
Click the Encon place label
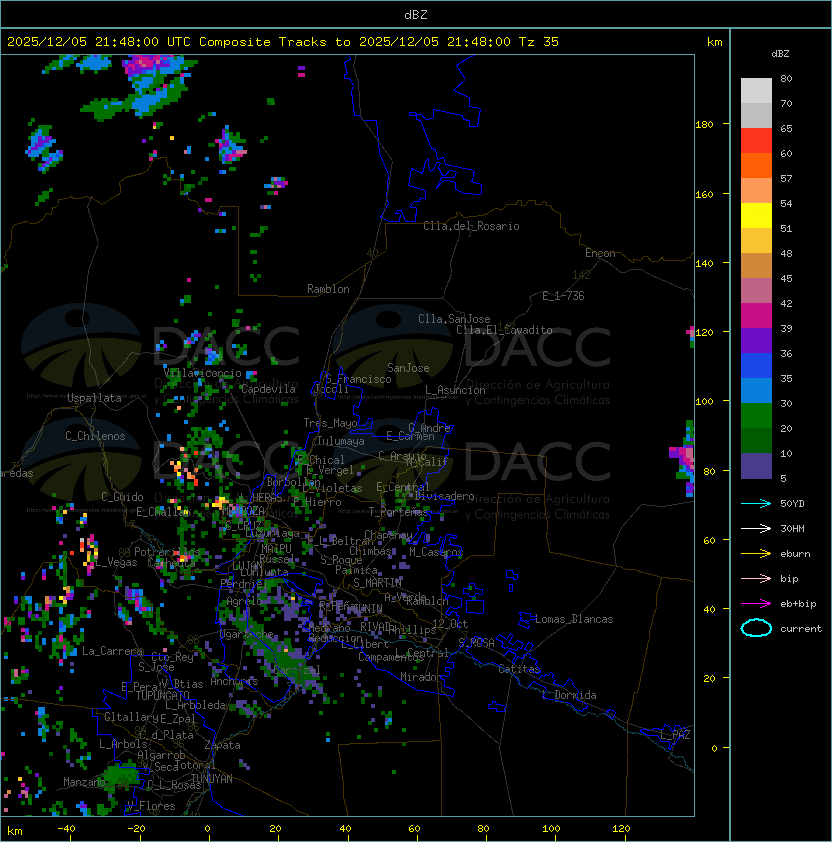pyautogui.click(x=600, y=253)
